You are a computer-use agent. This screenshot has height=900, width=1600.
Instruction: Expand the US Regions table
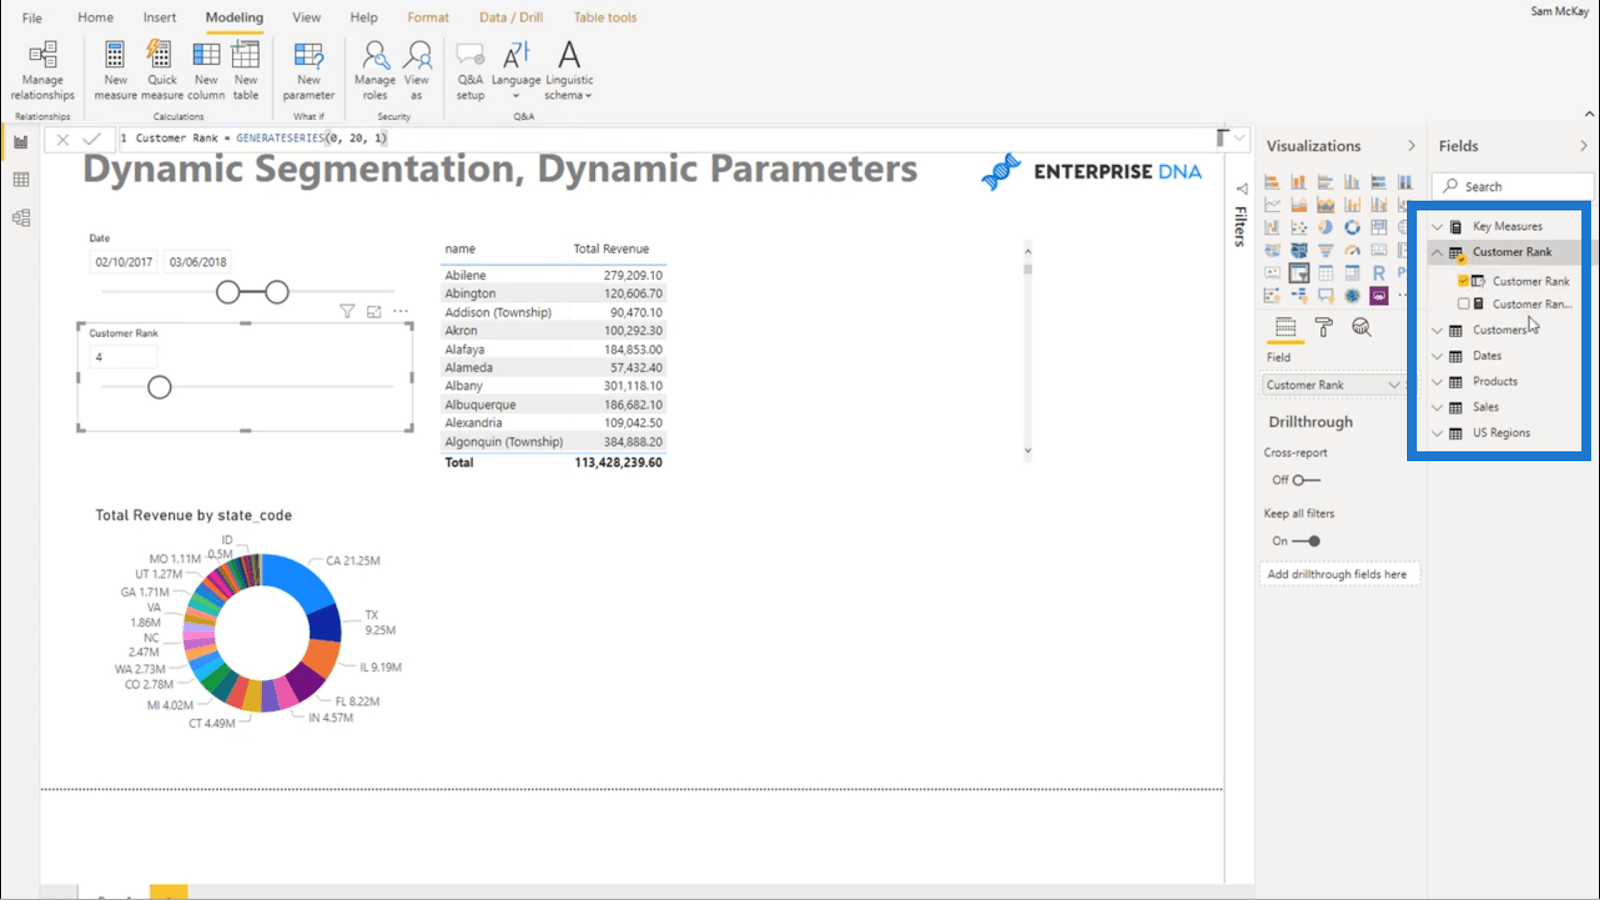1437,433
